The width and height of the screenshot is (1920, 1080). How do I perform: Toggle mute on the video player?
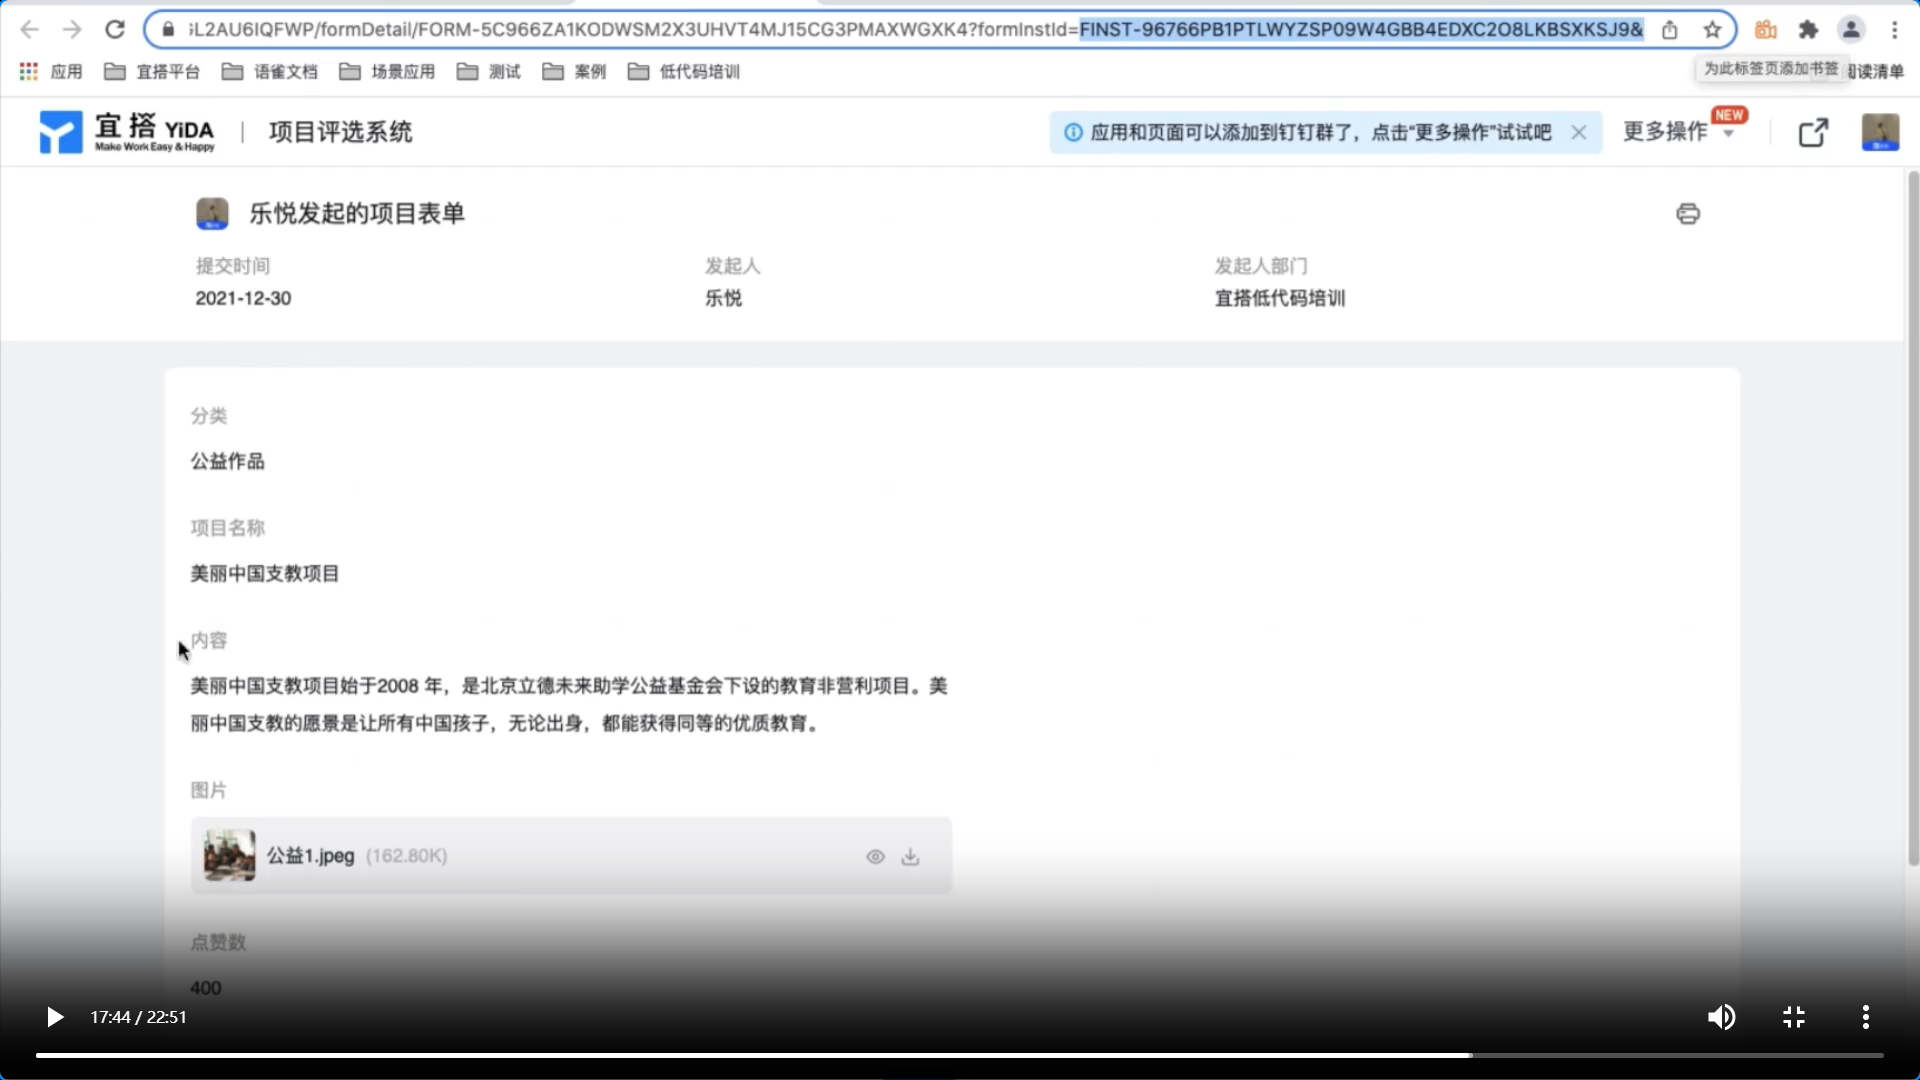tap(1721, 1017)
